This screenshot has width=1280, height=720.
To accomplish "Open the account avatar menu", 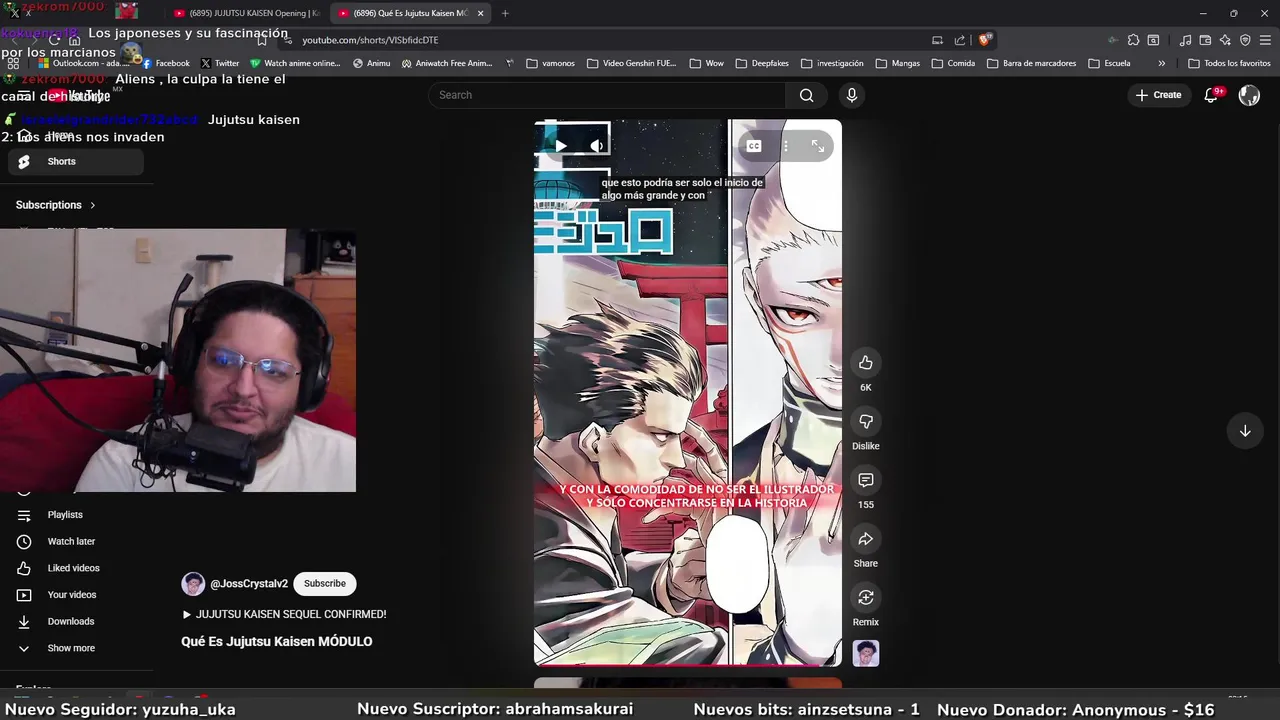I will (1249, 95).
